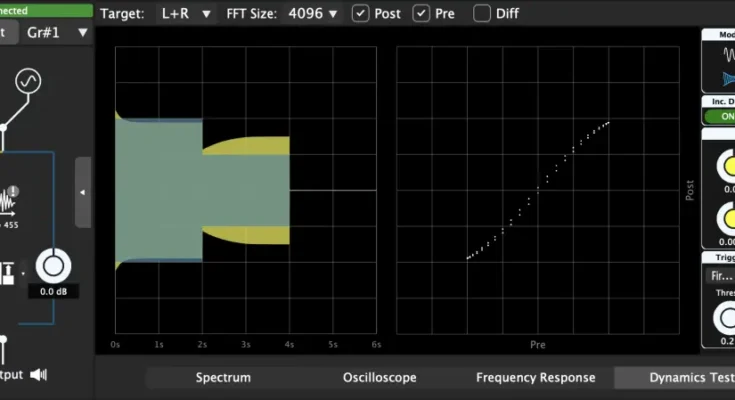The image size is (735, 400).
Task: Switch to the Oscilloscope tab
Action: tap(379, 377)
